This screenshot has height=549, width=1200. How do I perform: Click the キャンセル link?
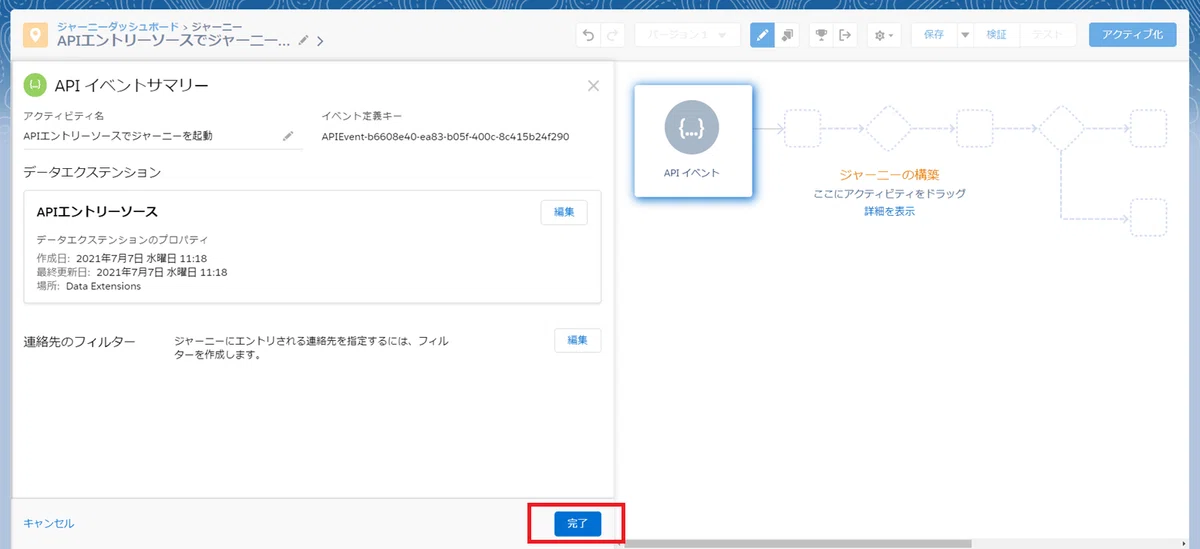[x=49, y=523]
